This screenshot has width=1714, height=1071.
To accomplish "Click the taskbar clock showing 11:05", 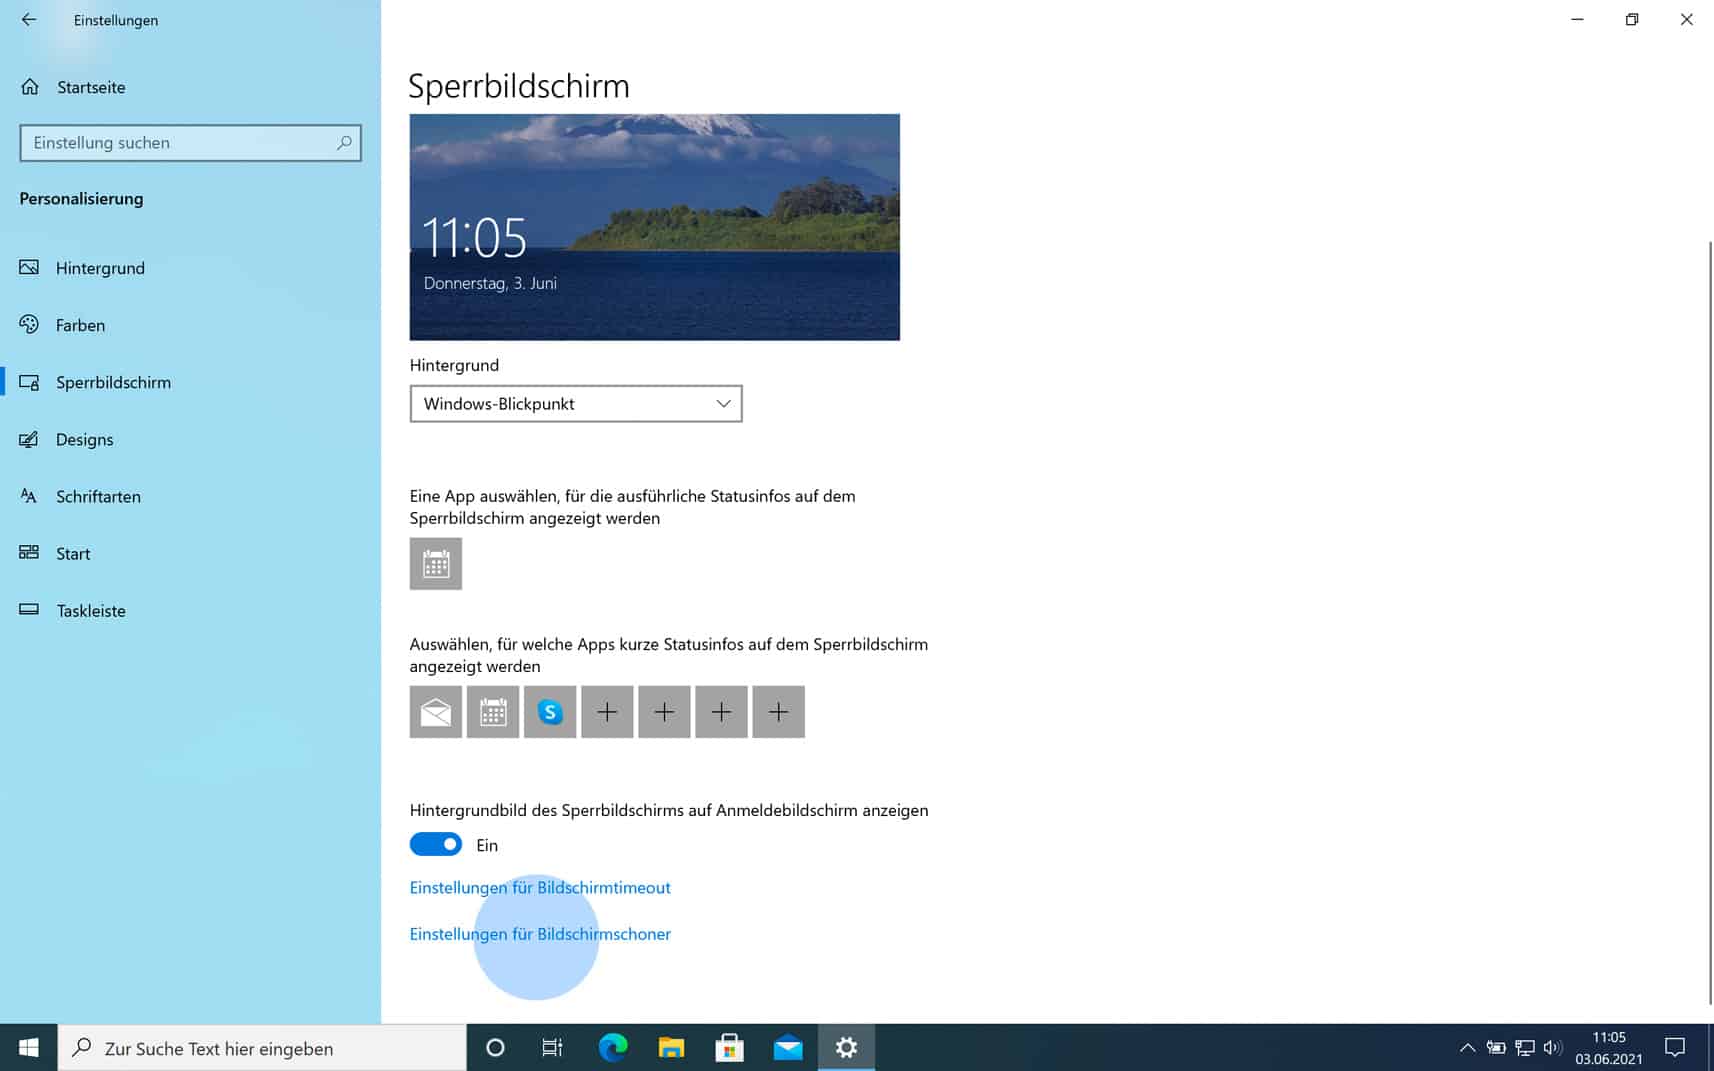I will (1608, 1047).
